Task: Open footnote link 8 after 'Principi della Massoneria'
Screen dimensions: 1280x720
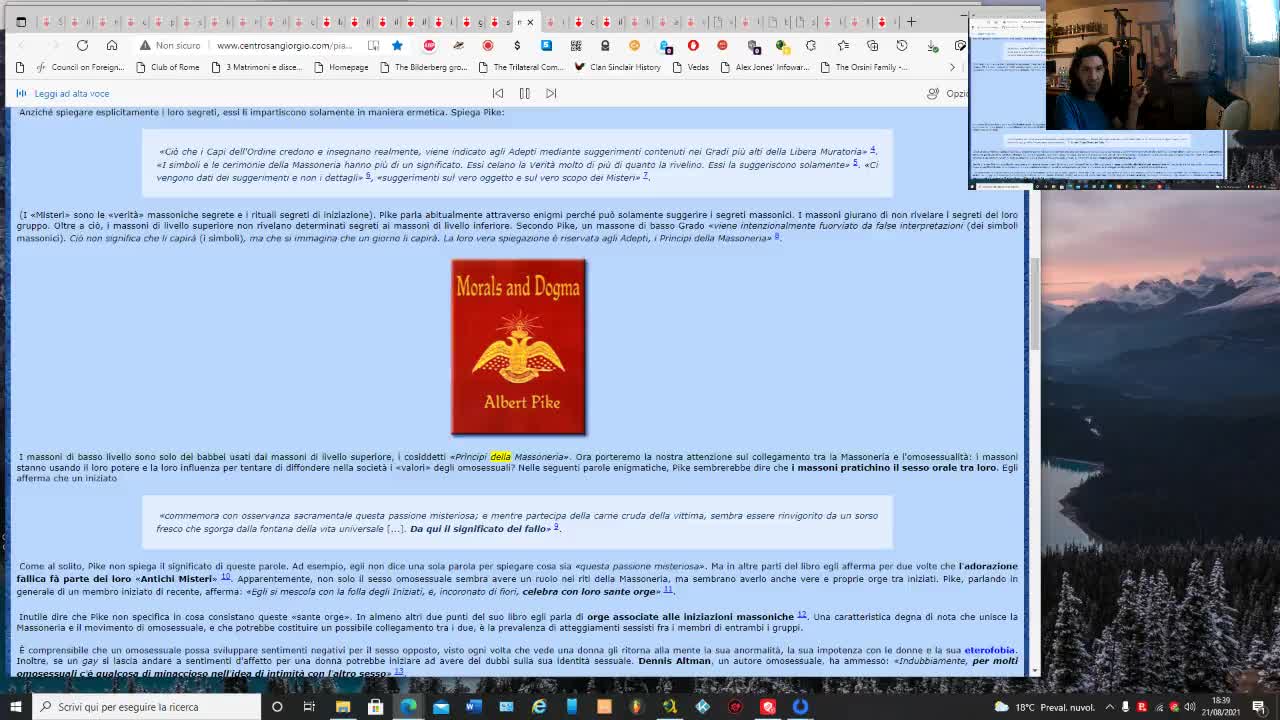Action: [776, 237]
